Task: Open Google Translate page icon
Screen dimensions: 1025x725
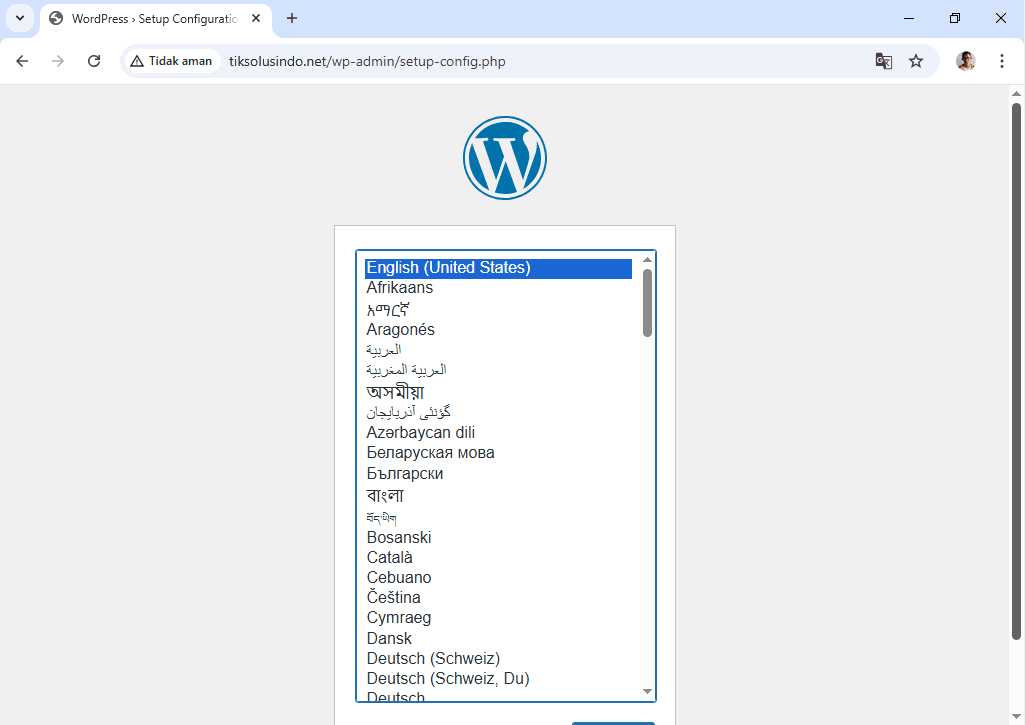Action: [x=884, y=61]
